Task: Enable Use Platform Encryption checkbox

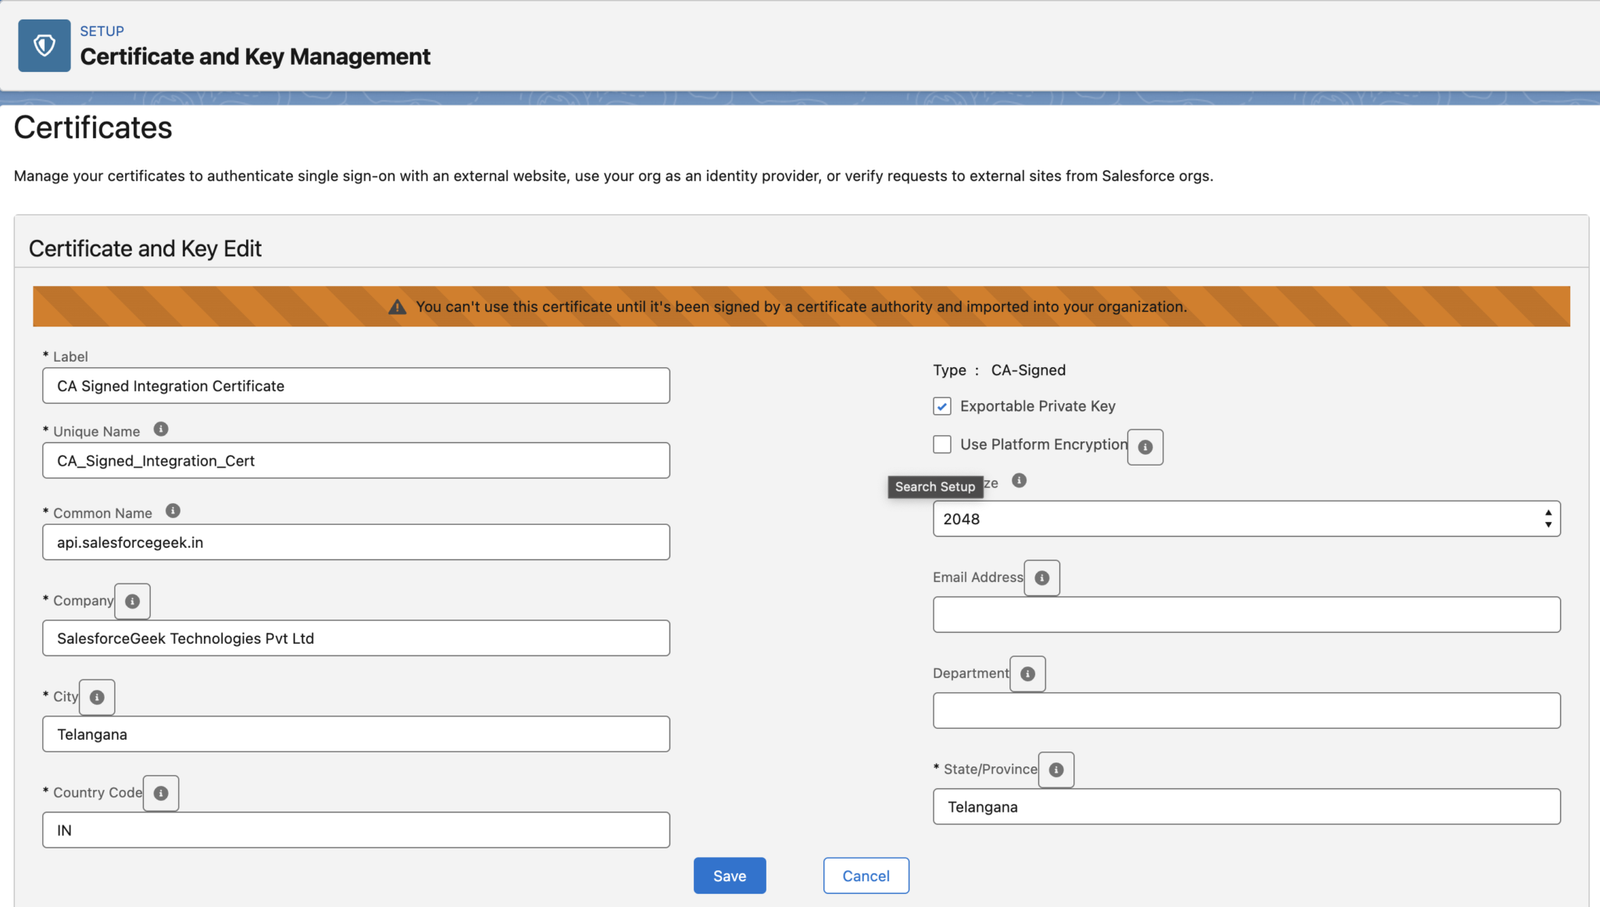Action: [x=942, y=444]
